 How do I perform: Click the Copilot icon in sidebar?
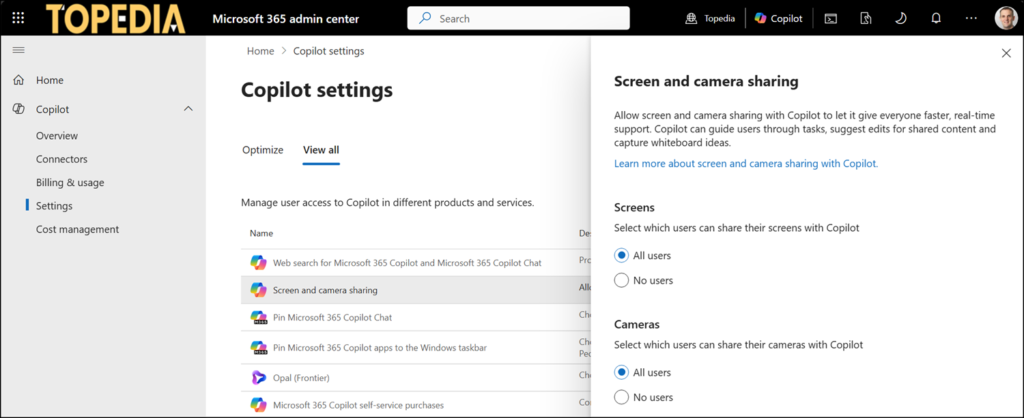(x=19, y=109)
